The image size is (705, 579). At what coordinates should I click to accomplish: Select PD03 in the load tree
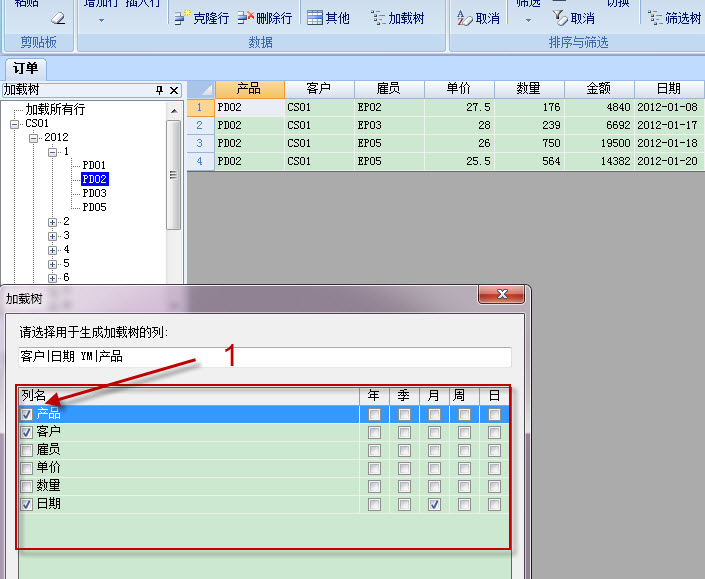point(94,194)
